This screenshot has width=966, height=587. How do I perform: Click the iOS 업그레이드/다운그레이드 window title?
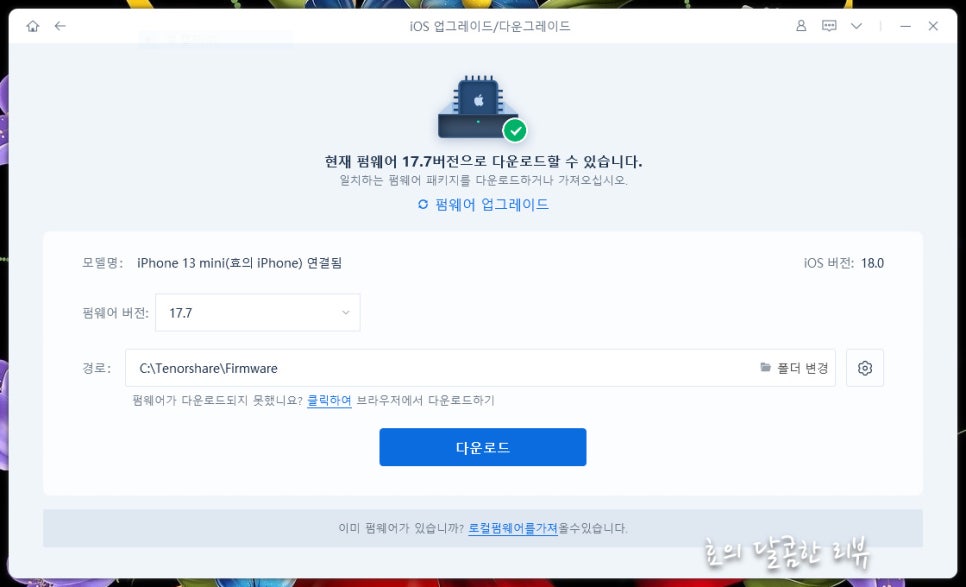(483, 26)
